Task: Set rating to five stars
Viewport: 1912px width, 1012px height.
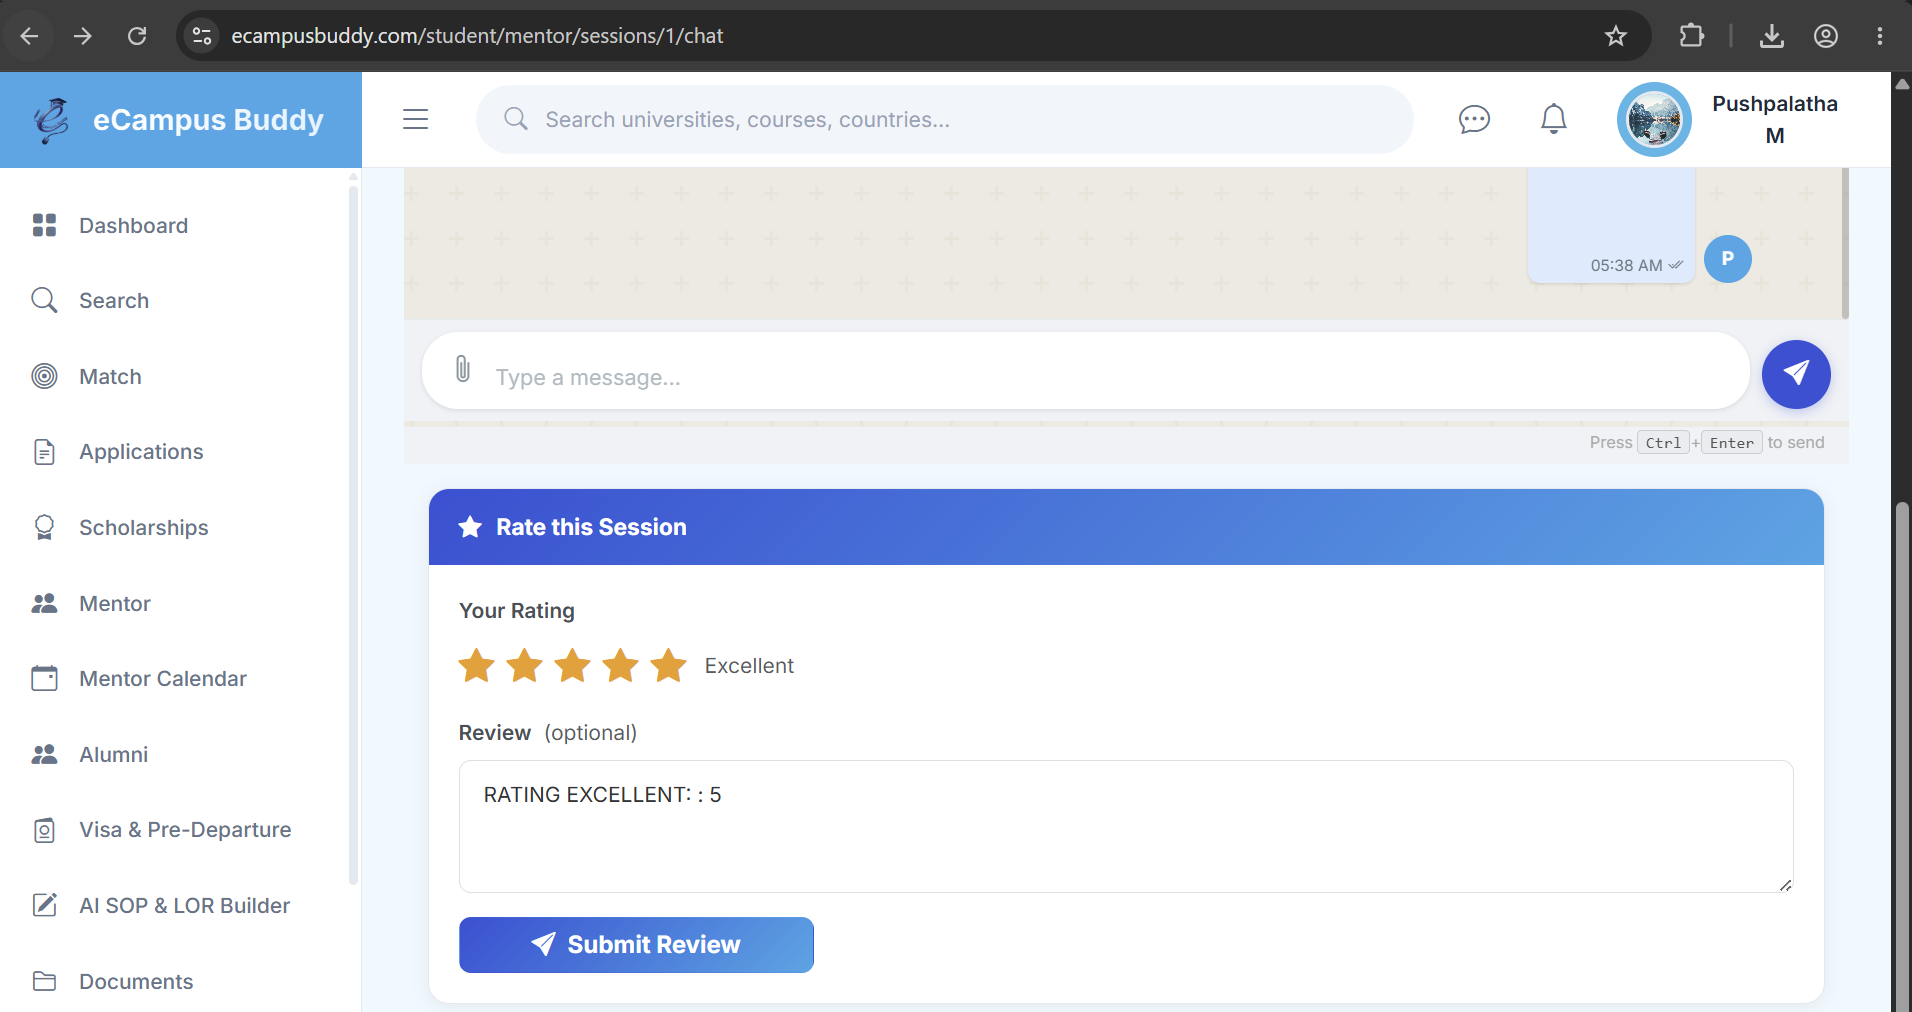Action: 669,665
